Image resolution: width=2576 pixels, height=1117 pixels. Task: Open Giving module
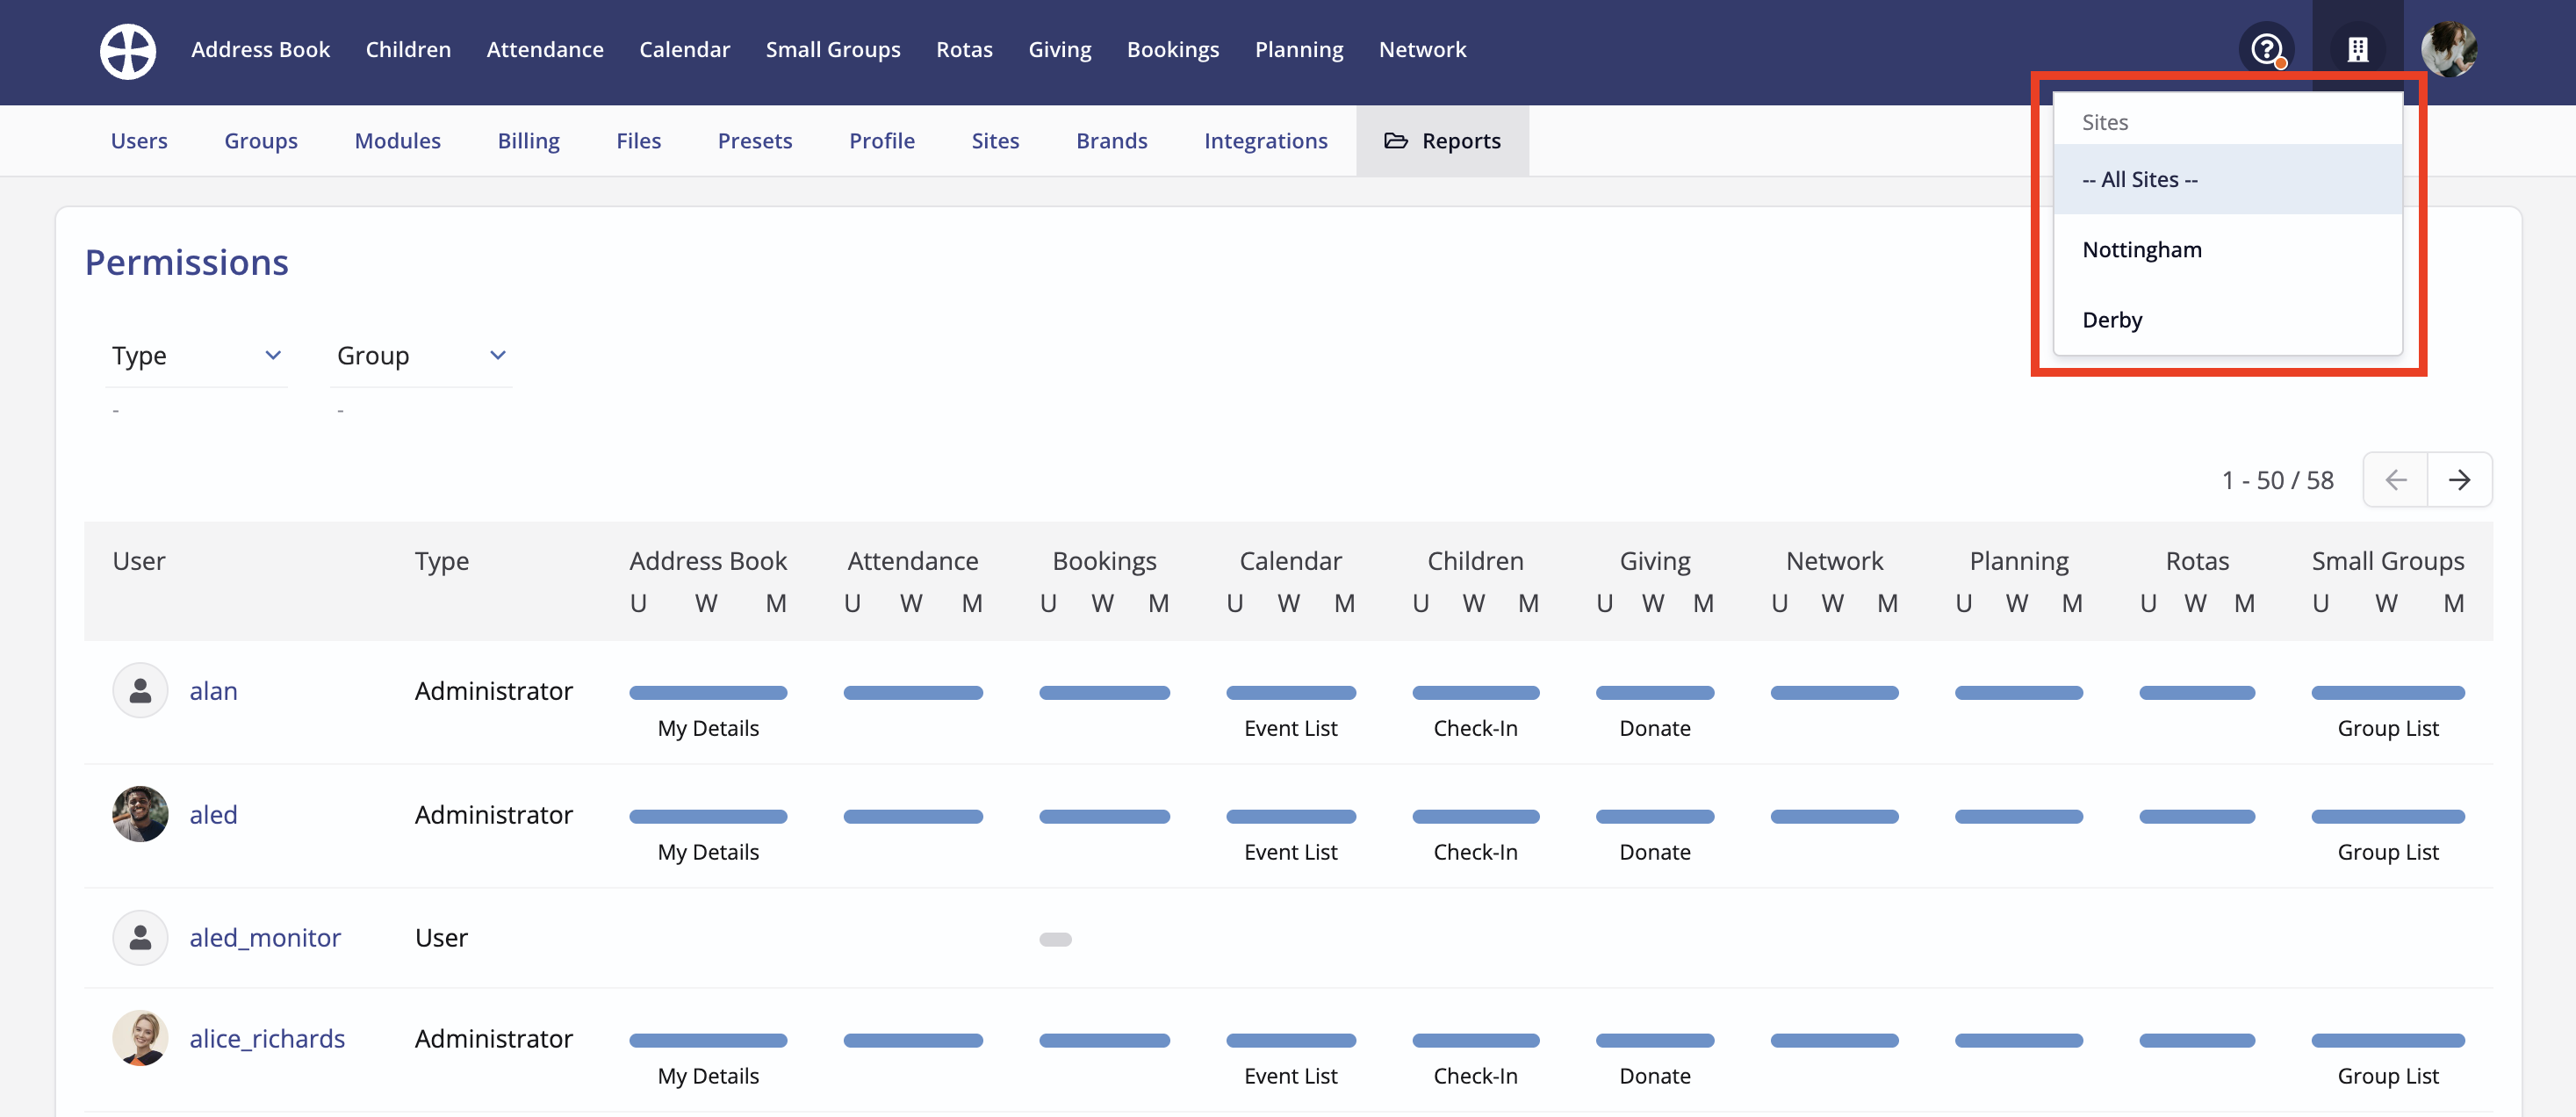point(1060,49)
